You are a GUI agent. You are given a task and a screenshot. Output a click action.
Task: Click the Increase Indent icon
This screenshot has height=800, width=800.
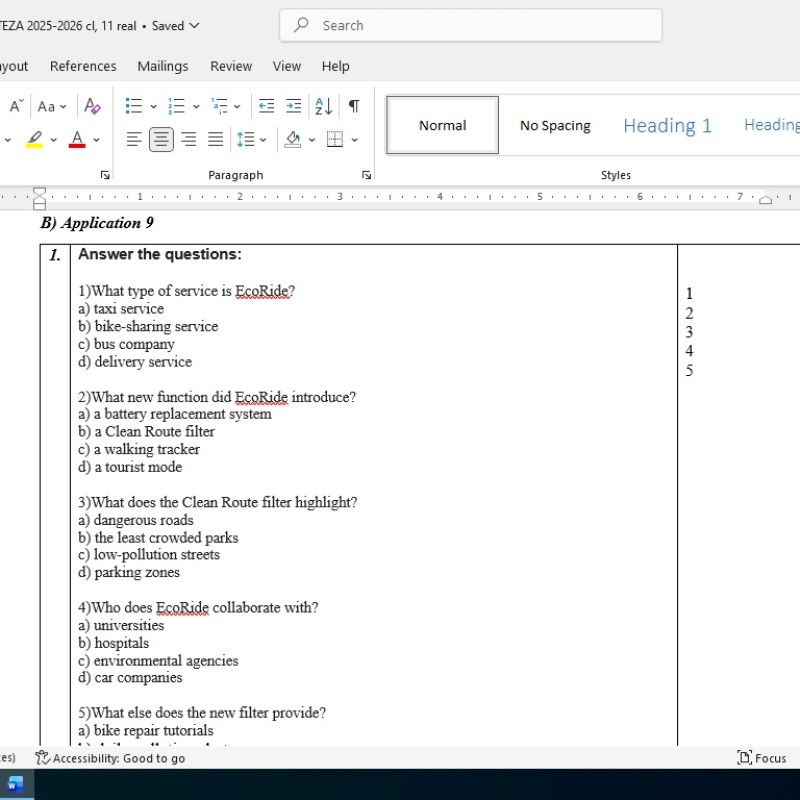click(292, 106)
